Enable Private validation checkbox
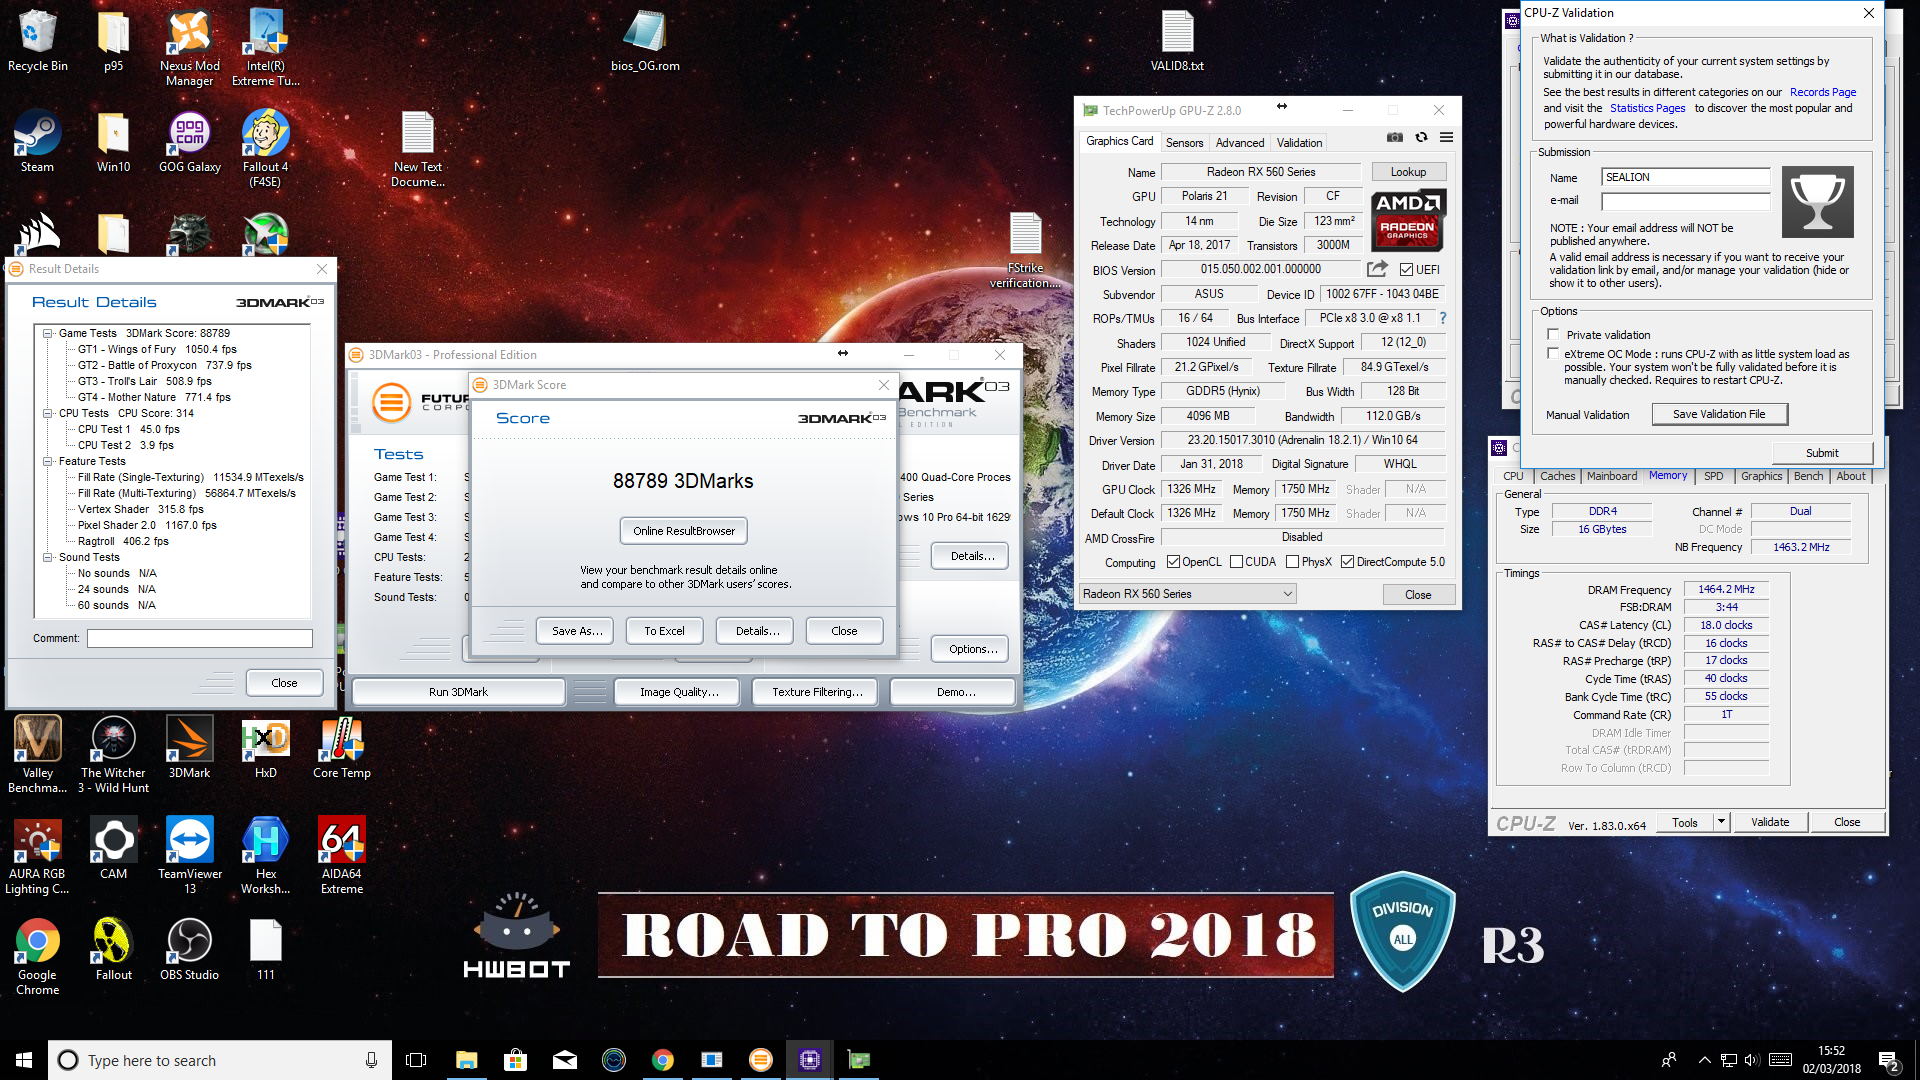 click(x=1553, y=334)
